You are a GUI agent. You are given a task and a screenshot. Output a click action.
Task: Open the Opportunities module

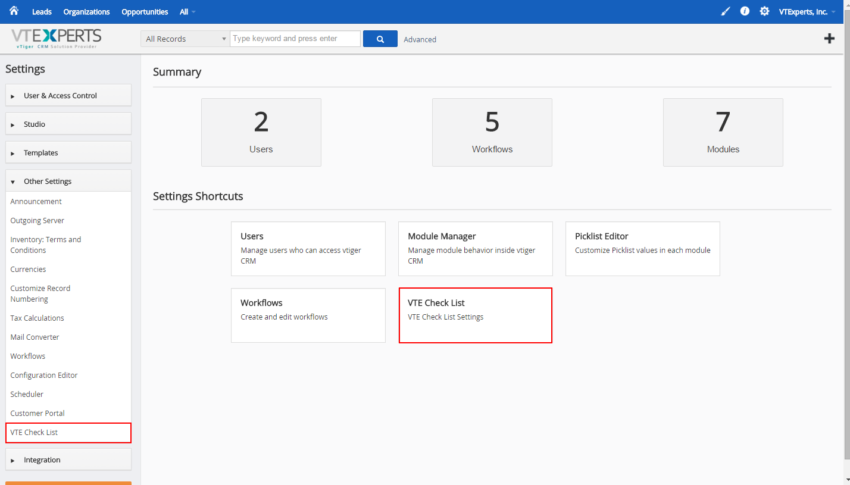pos(145,11)
